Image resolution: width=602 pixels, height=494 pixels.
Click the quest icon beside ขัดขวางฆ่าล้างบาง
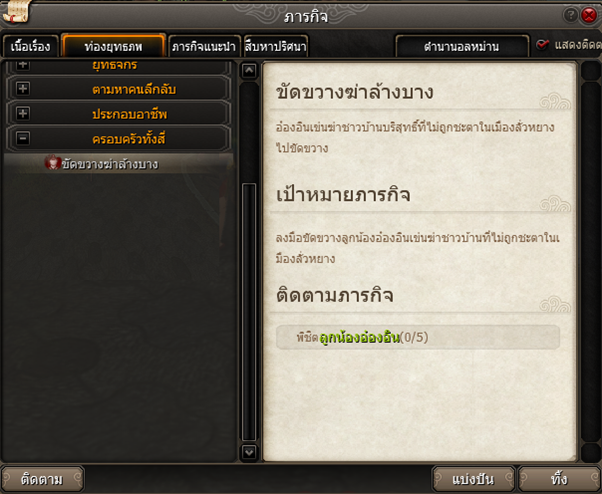point(53,163)
